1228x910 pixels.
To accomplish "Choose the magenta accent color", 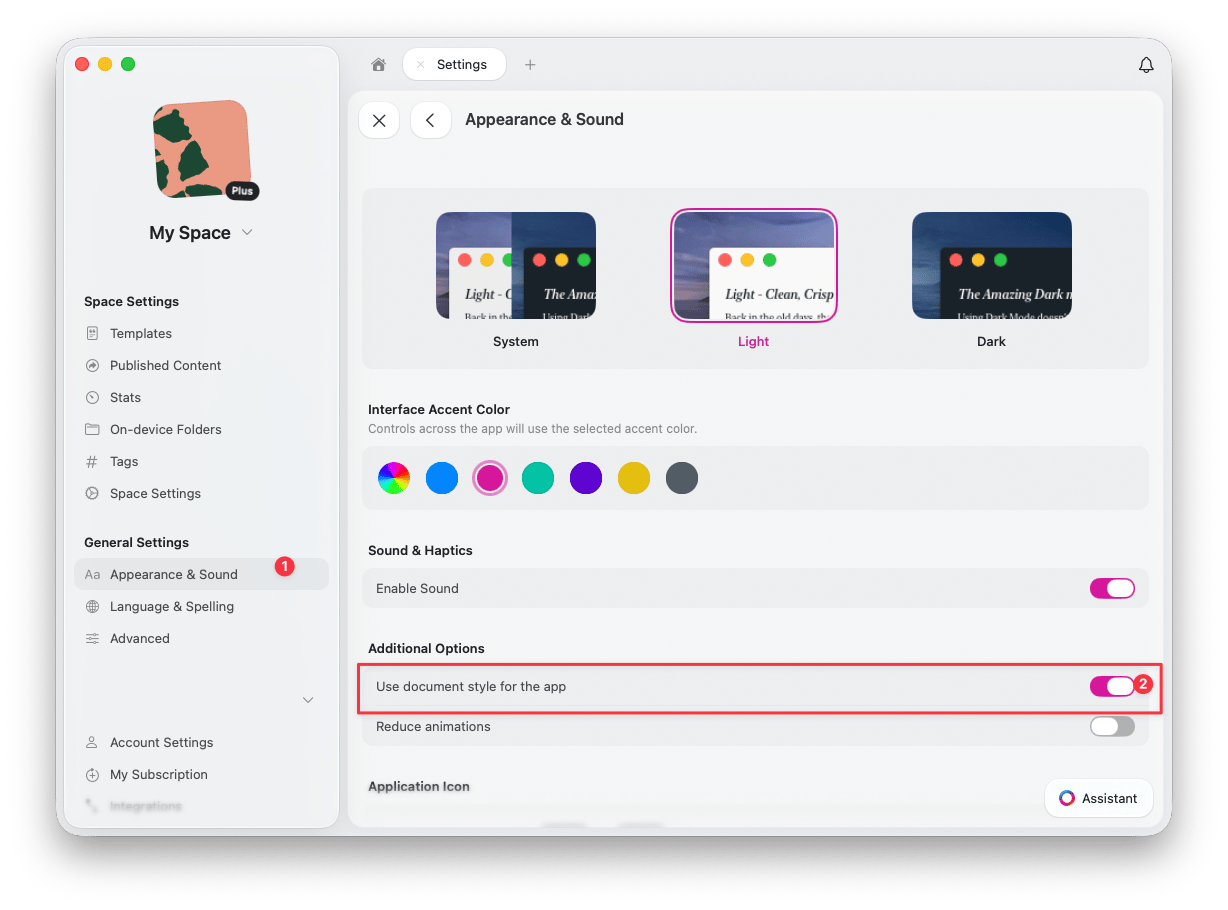I will (x=490, y=478).
